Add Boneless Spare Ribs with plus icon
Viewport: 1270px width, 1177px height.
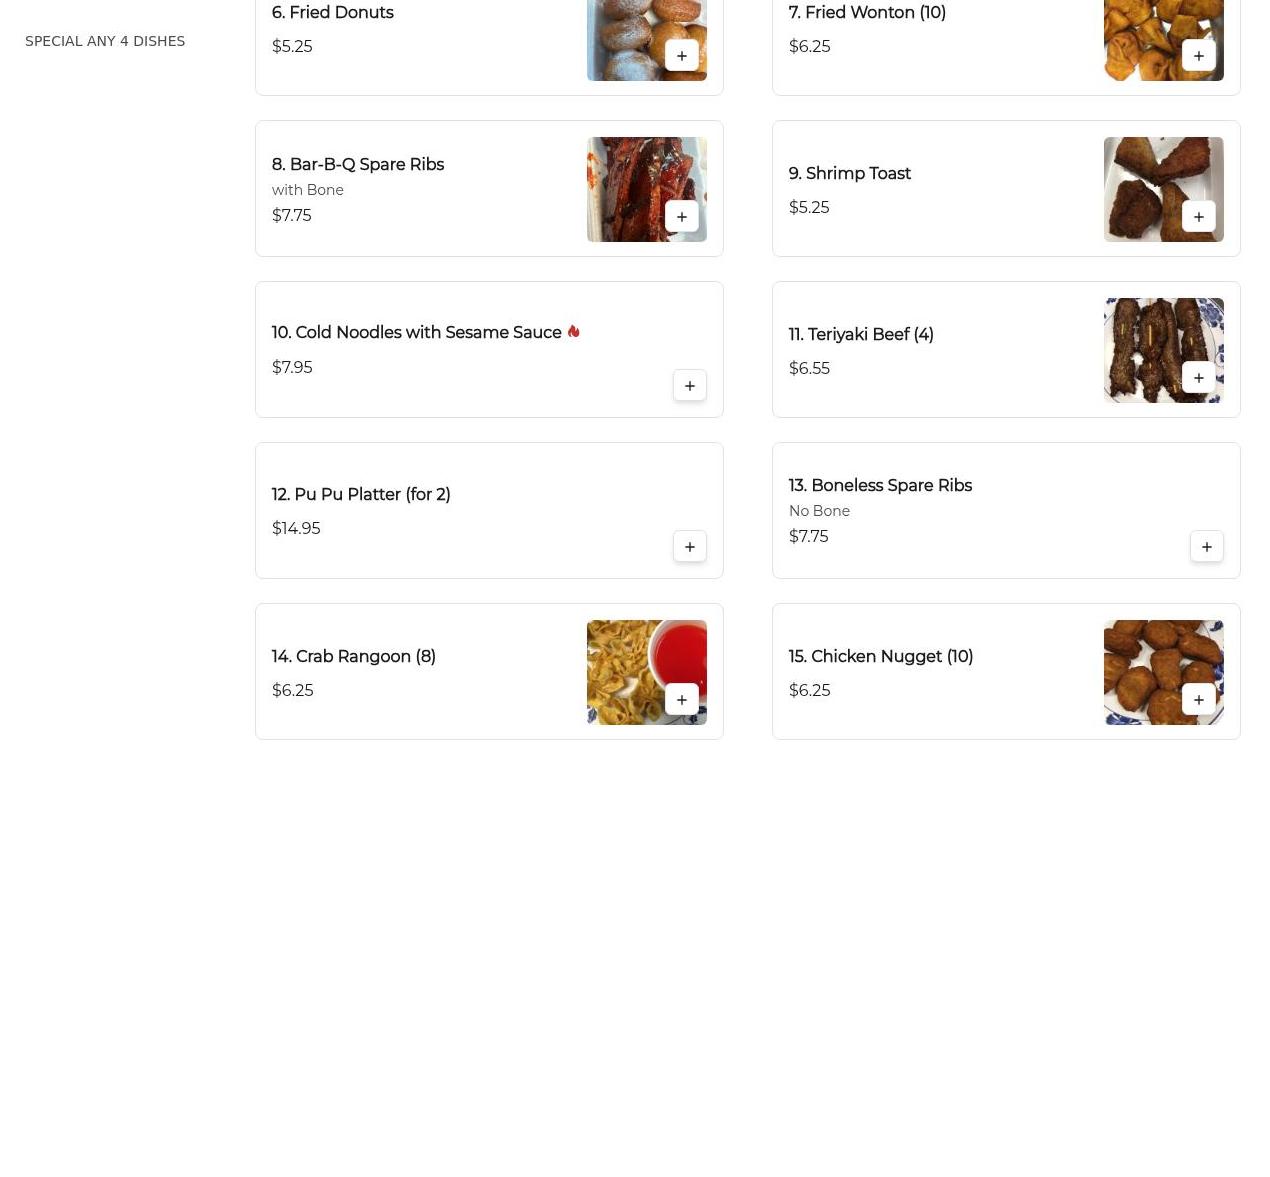point(1207,547)
